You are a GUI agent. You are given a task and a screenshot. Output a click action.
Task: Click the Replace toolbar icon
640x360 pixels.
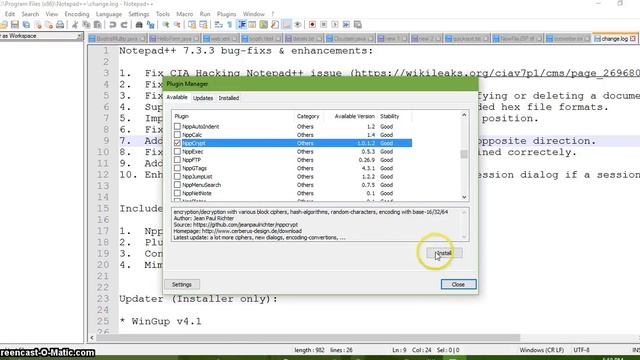click(151, 25)
